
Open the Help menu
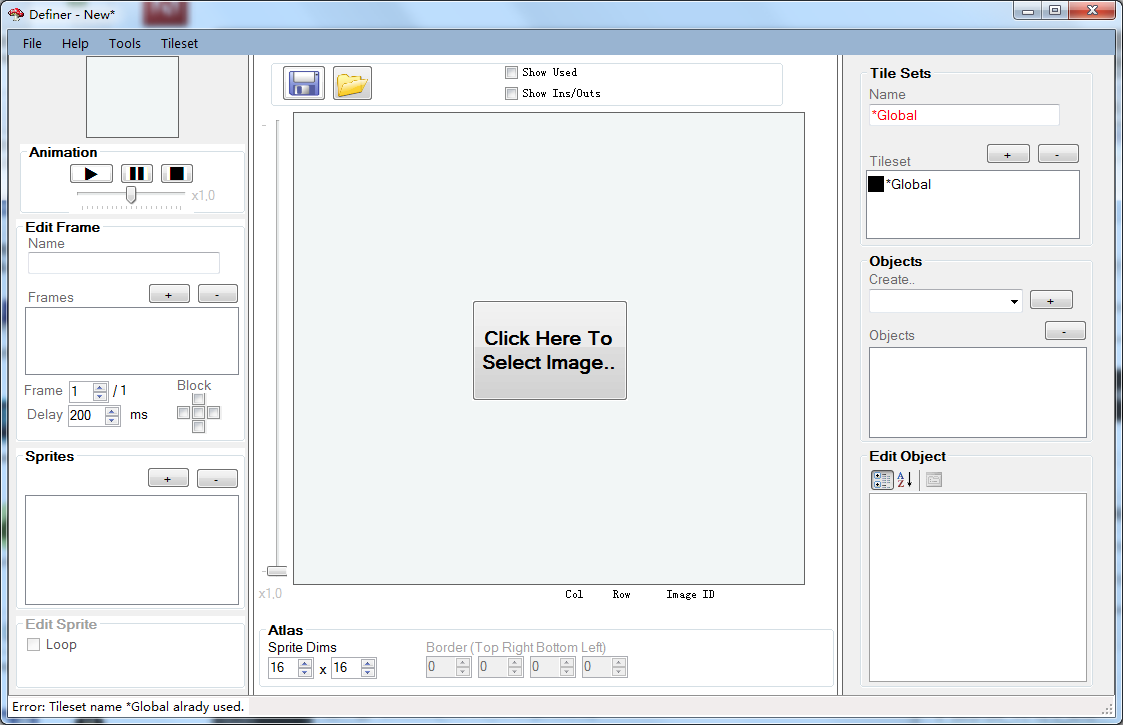click(75, 44)
